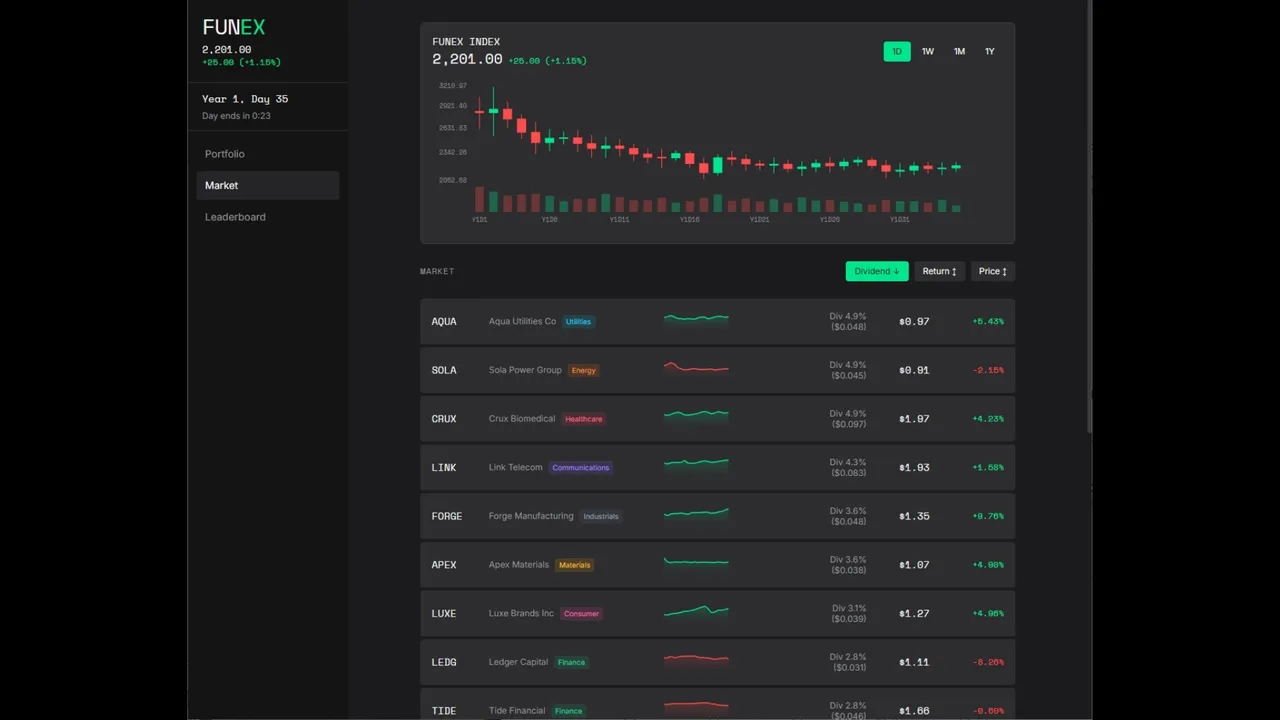Screen dimensions: 1280x720
Task: Click Link Telecom company name
Action: 516,467
